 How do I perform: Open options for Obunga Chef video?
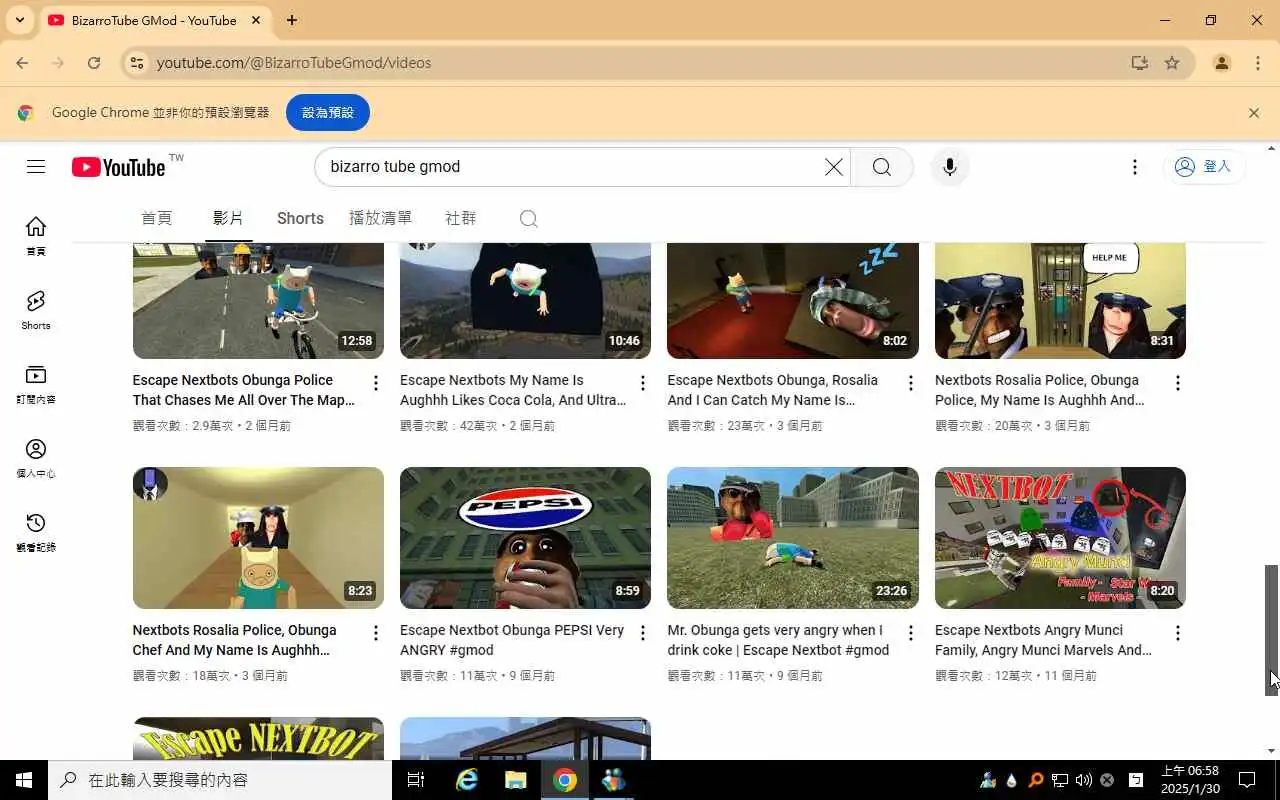click(x=375, y=633)
